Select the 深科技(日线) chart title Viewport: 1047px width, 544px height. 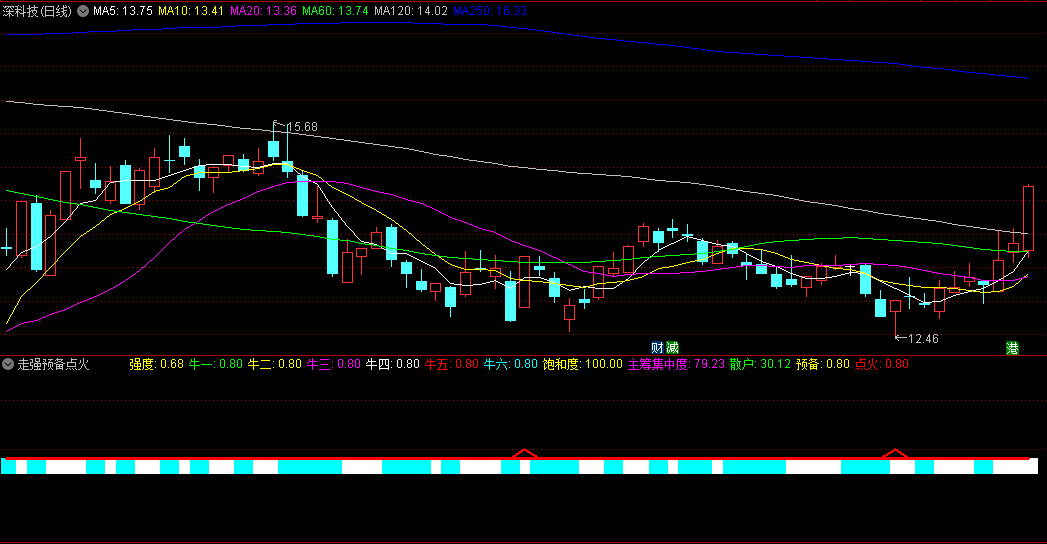tap(37, 11)
